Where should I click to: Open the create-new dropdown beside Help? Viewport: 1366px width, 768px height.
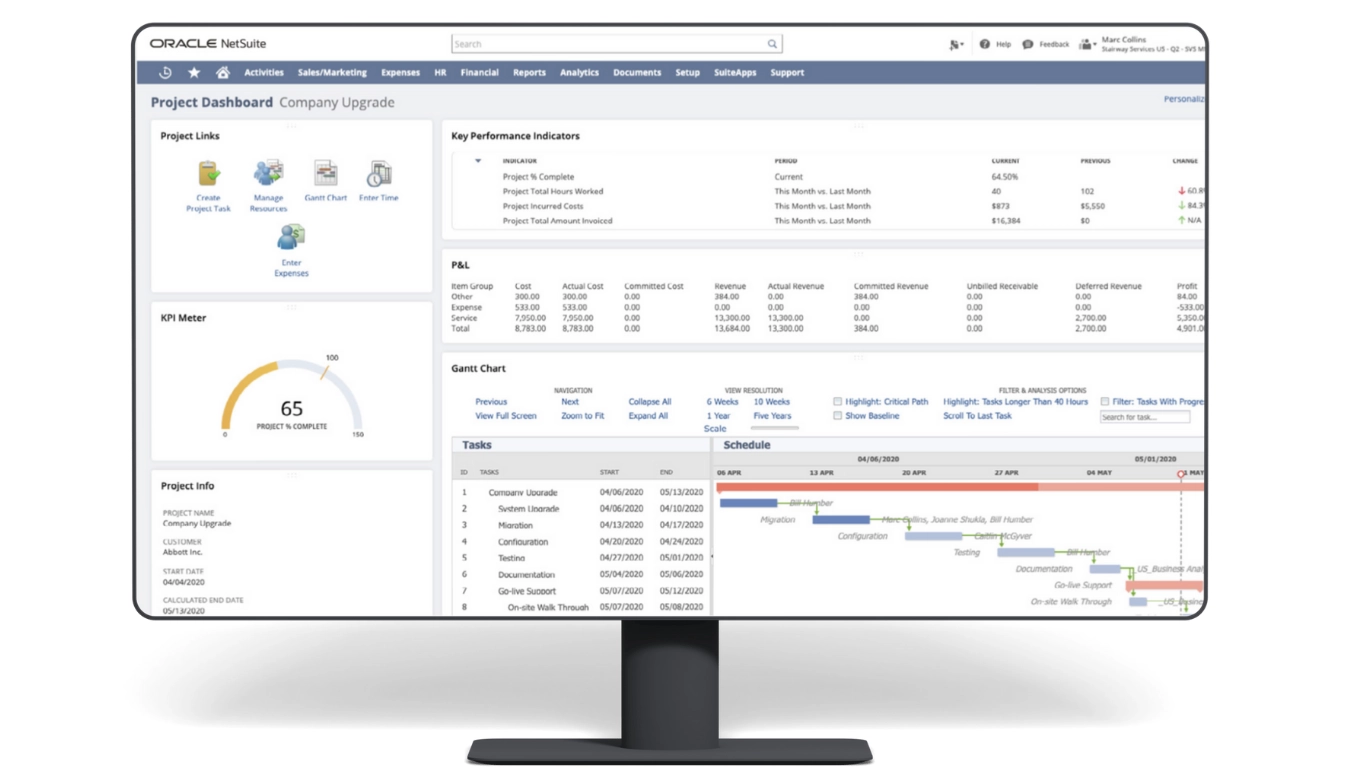(x=956, y=44)
